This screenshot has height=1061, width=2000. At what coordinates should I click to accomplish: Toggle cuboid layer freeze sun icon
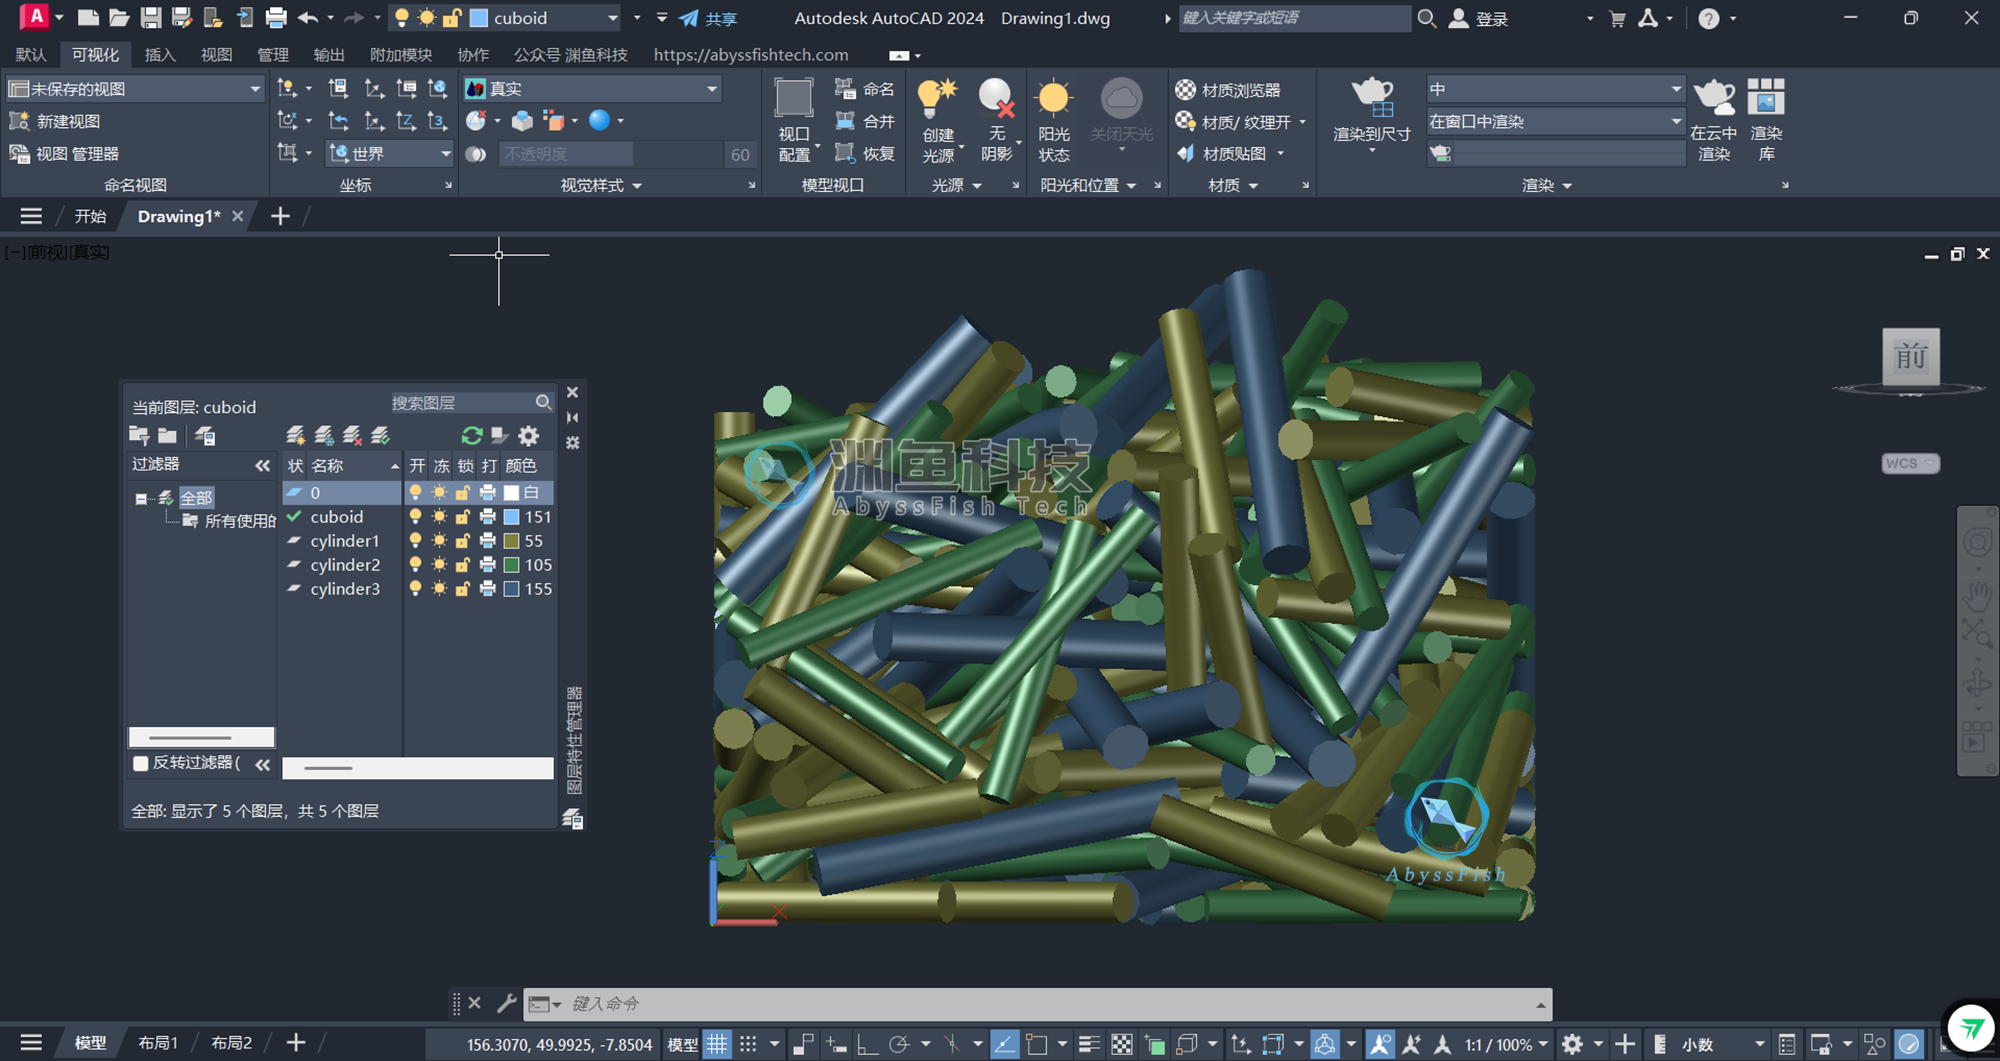[440, 517]
